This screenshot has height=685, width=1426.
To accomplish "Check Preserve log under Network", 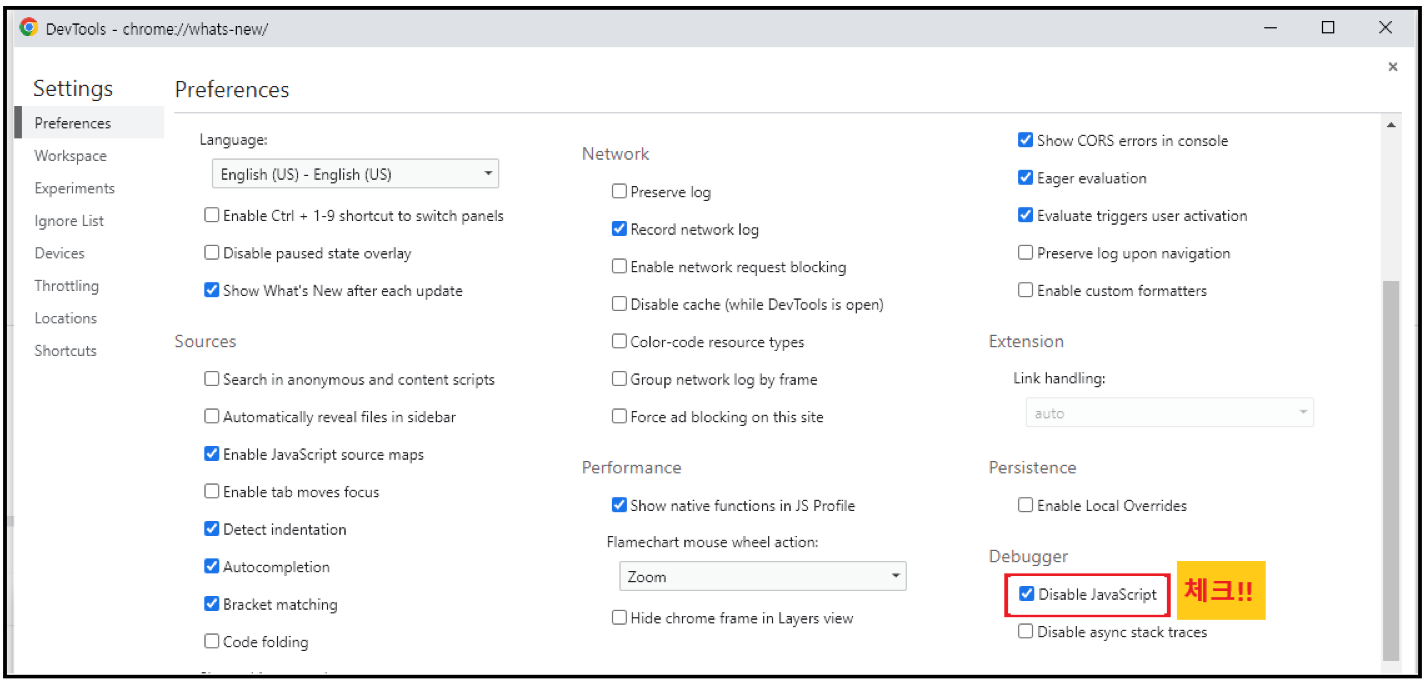I will (619, 191).
